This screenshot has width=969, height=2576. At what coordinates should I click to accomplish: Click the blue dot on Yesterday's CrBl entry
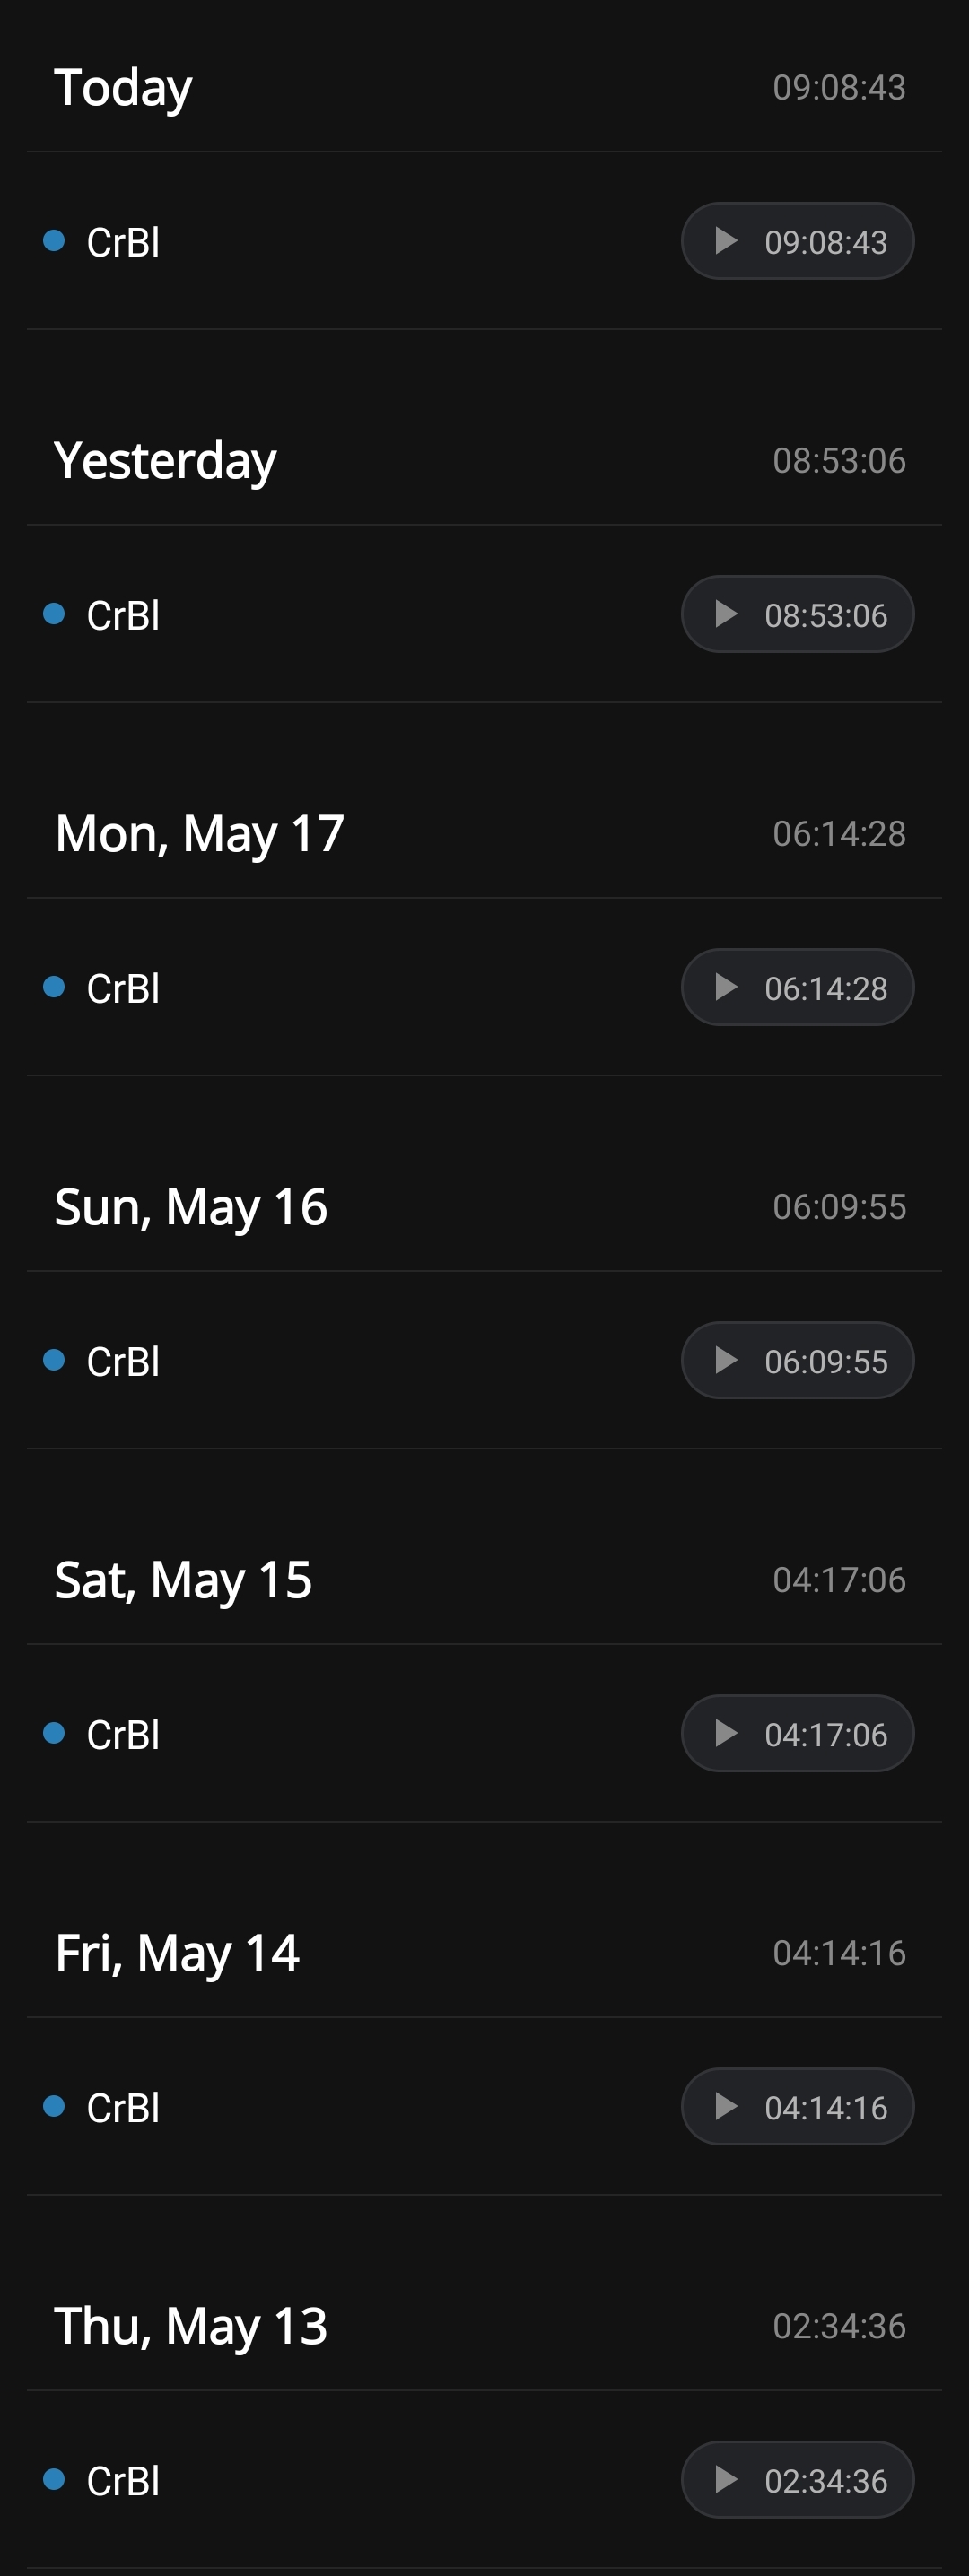54,613
